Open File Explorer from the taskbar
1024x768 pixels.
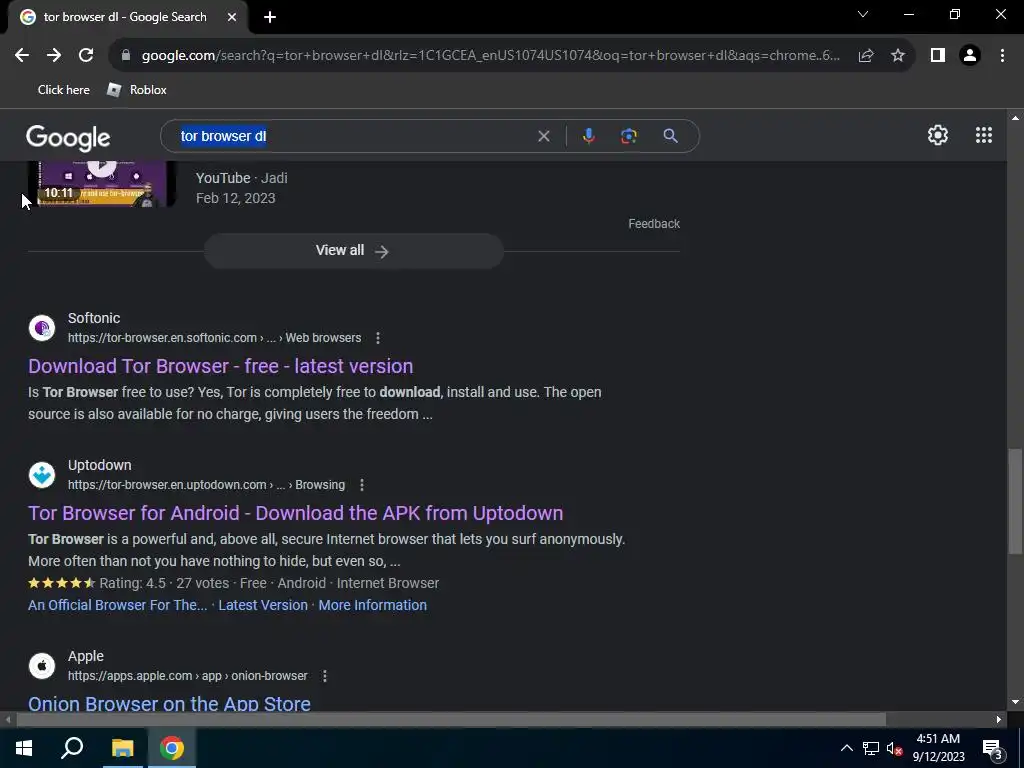pyautogui.click(x=122, y=748)
